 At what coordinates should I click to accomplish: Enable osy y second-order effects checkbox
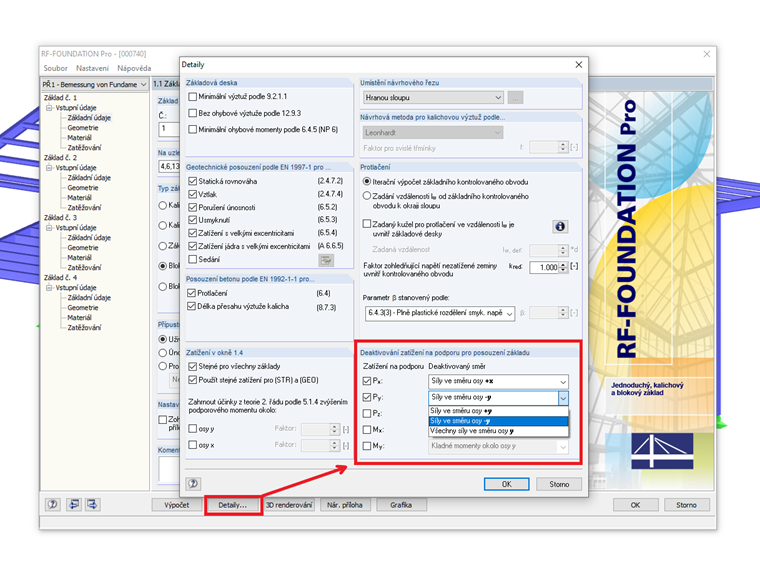192,428
